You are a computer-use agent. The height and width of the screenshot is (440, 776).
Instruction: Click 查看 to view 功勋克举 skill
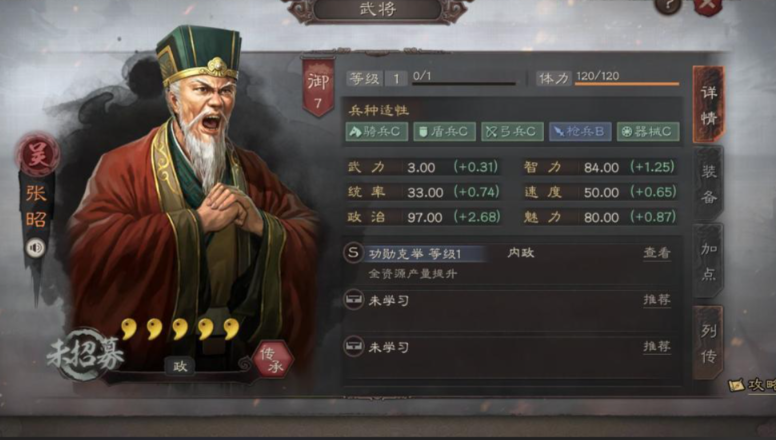coord(657,253)
